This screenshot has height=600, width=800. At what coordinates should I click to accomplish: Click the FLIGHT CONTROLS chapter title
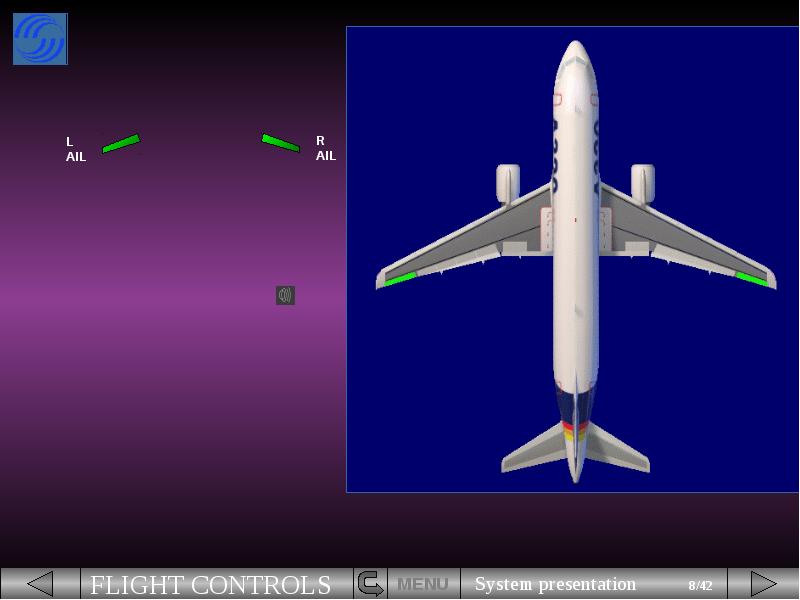point(211,585)
